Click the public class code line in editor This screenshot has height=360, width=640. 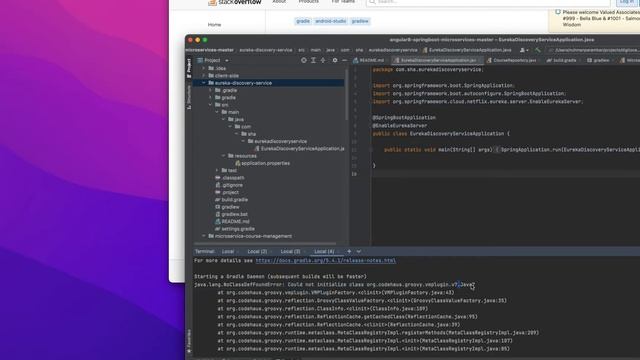click(x=441, y=133)
